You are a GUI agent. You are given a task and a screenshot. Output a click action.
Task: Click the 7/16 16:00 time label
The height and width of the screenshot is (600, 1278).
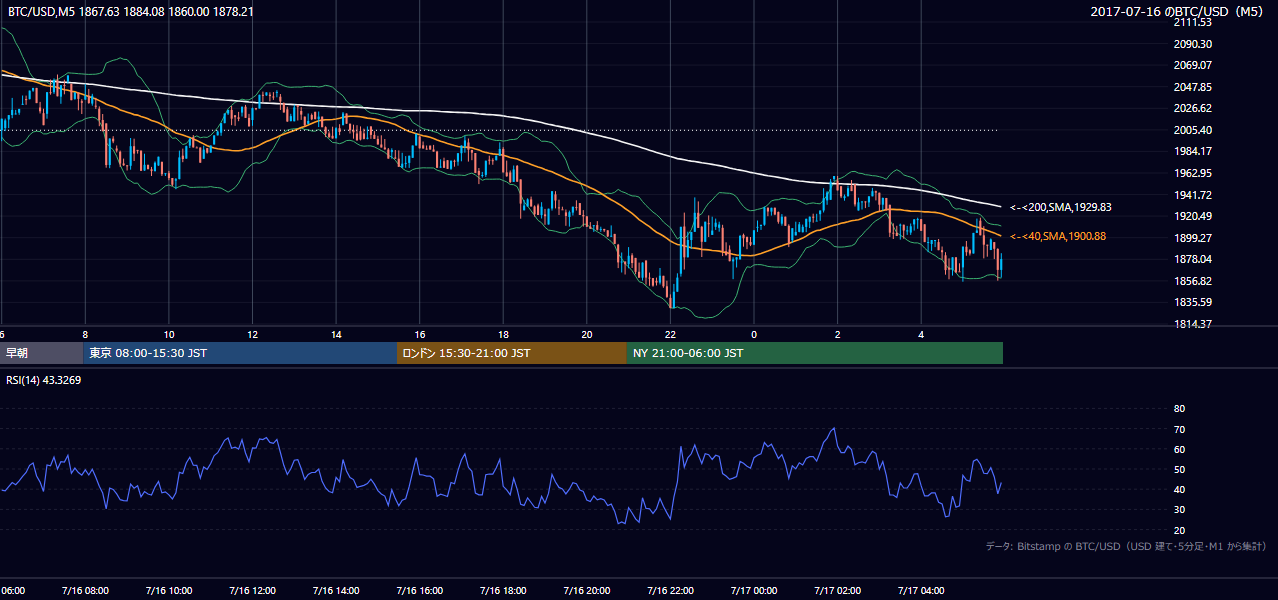(x=419, y=591)
